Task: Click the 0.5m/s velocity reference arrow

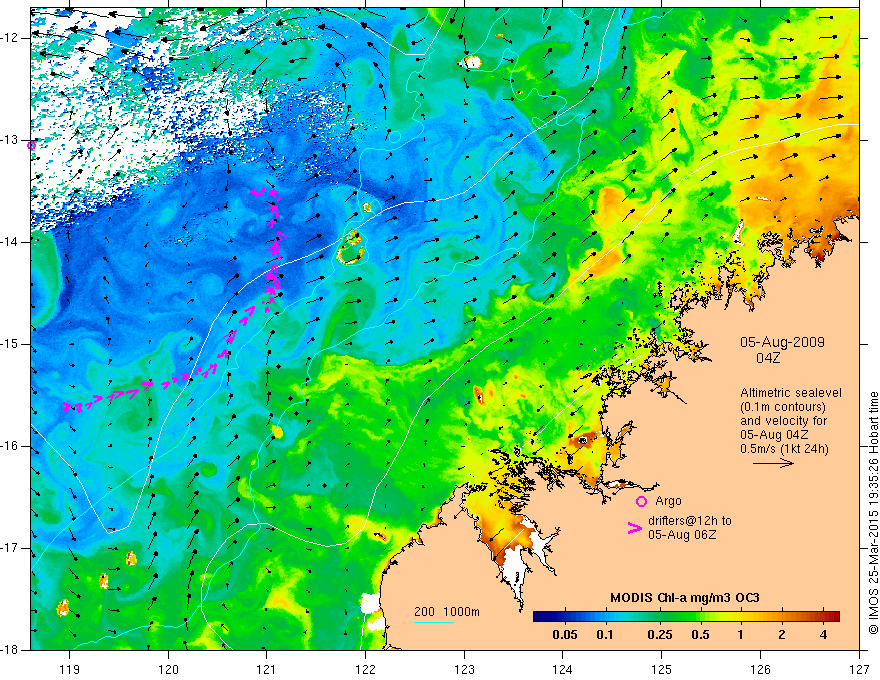Action: tap(773, 463)
